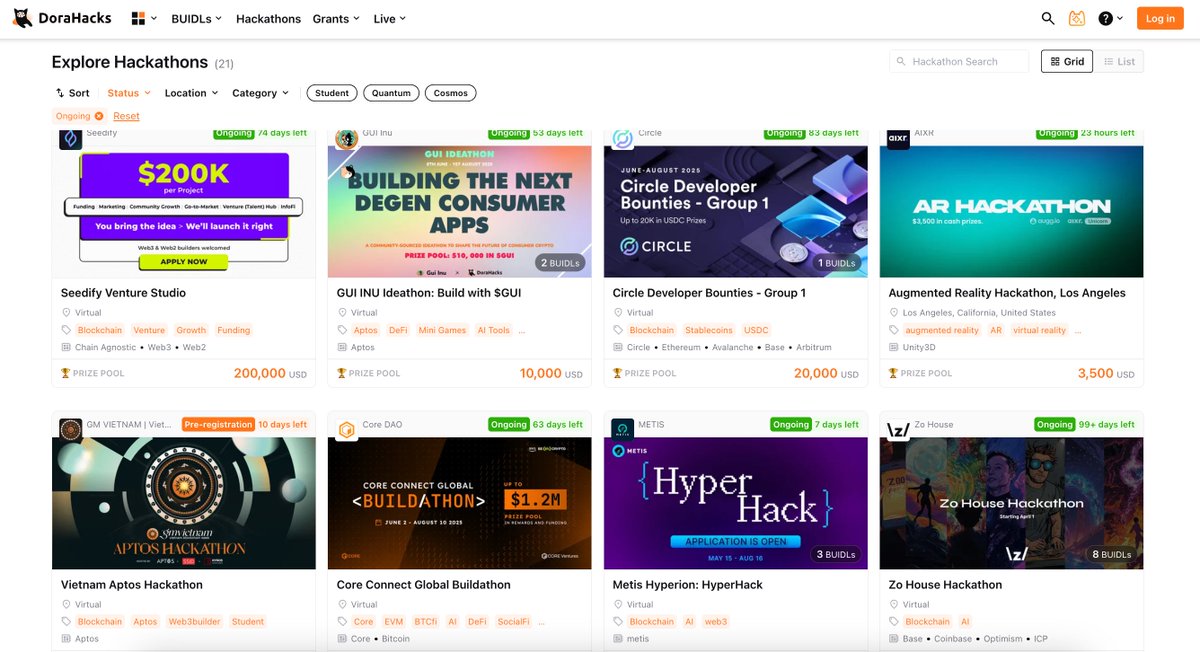This screenshot has width=1200, height=652.
Task: Open Vietnam Aptos Hackathon title
Action: [132, 585]
